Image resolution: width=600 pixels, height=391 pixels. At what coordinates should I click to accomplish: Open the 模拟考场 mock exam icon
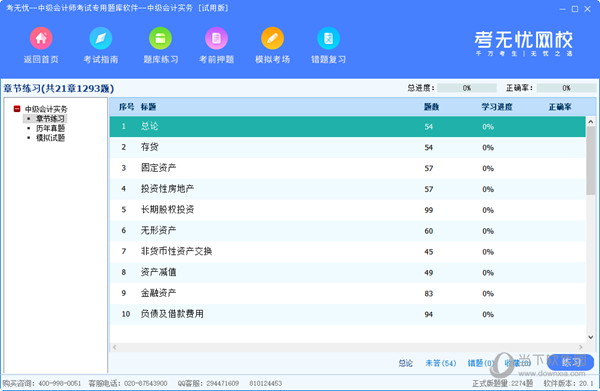(x=272, y=38)
